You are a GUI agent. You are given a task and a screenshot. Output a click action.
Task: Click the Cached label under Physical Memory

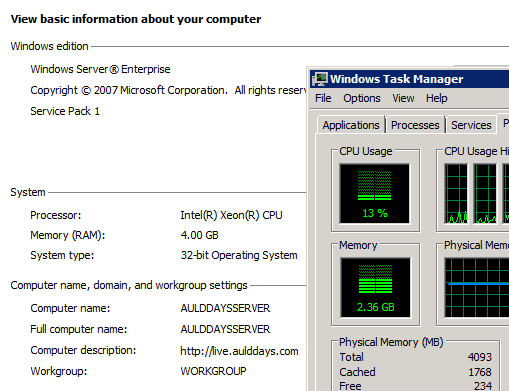[x=357, y=372]
